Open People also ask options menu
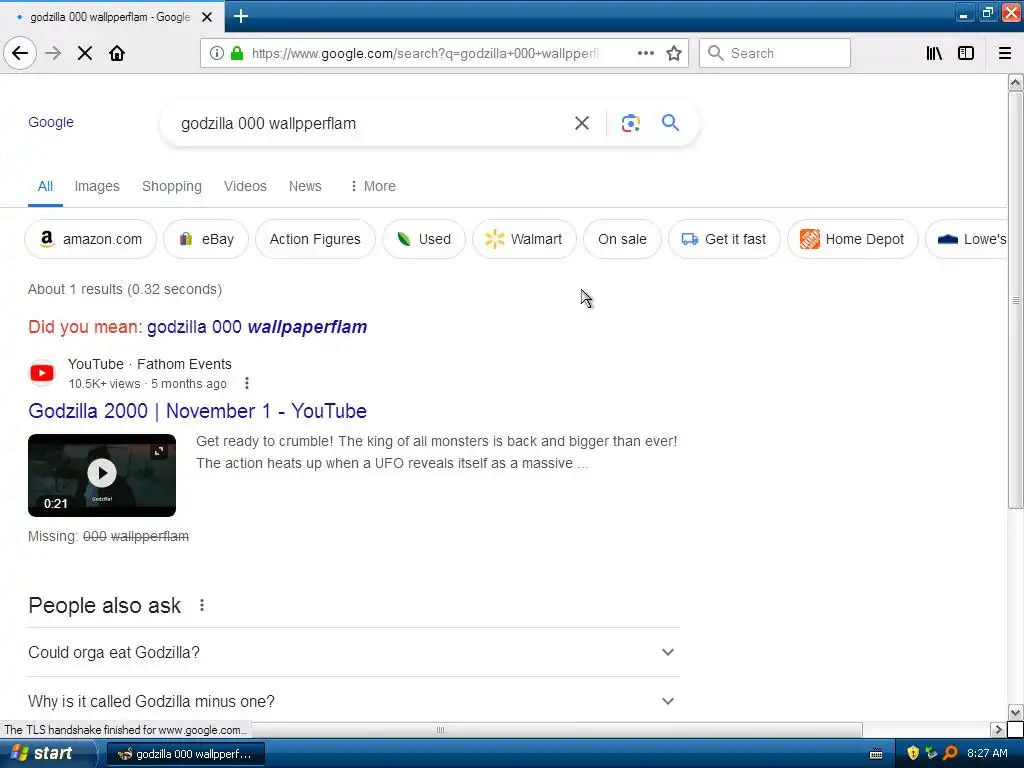This screenshot has width=1024, height=768. click(x=202, y=605)
